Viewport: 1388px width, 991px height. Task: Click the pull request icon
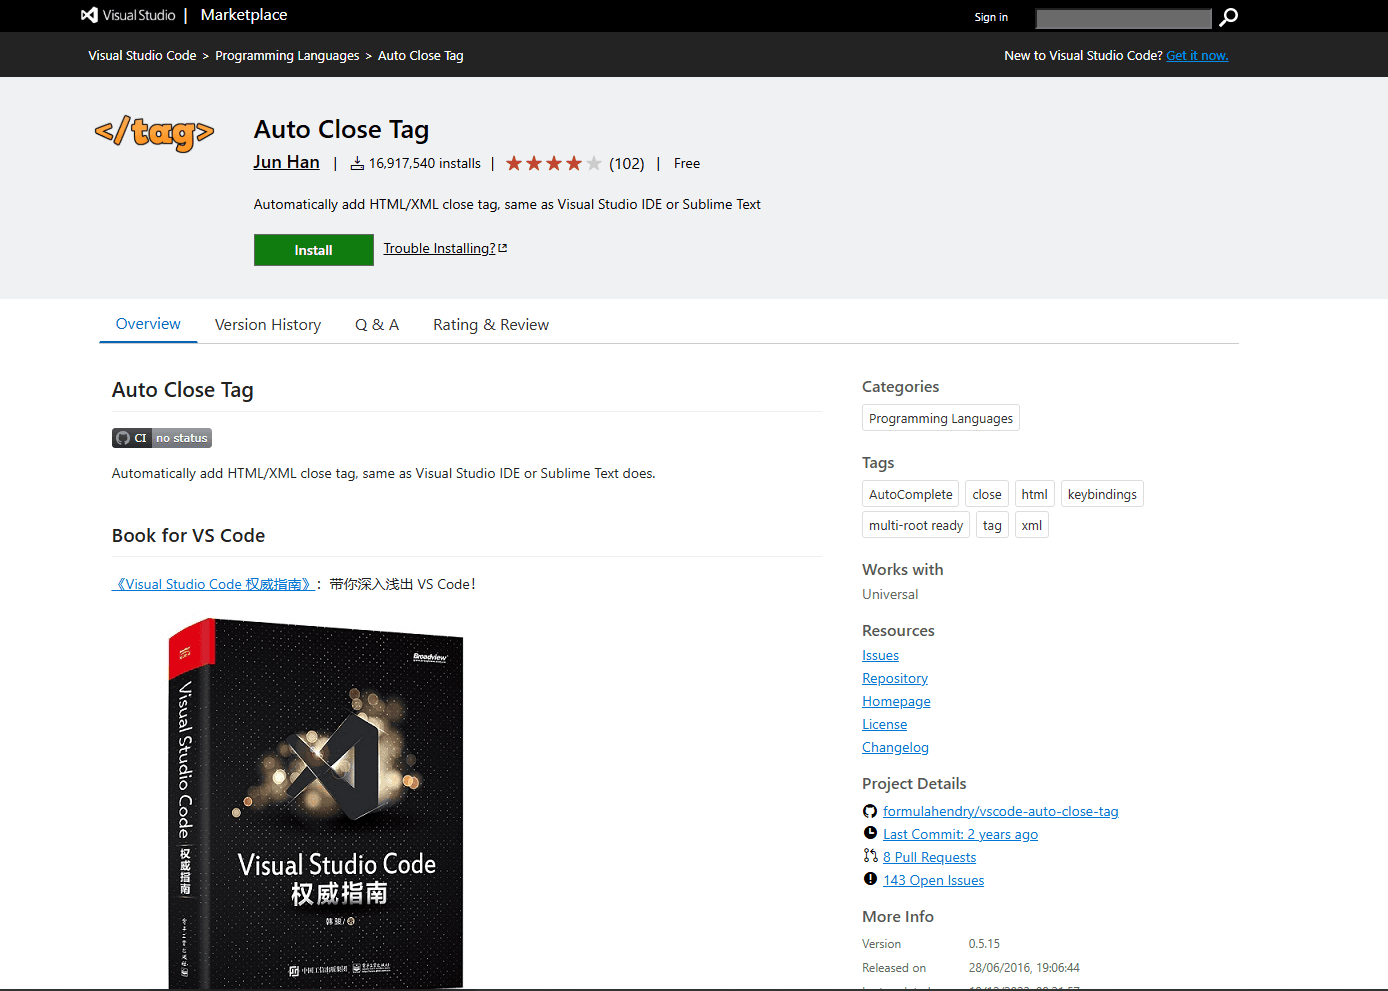870,856
